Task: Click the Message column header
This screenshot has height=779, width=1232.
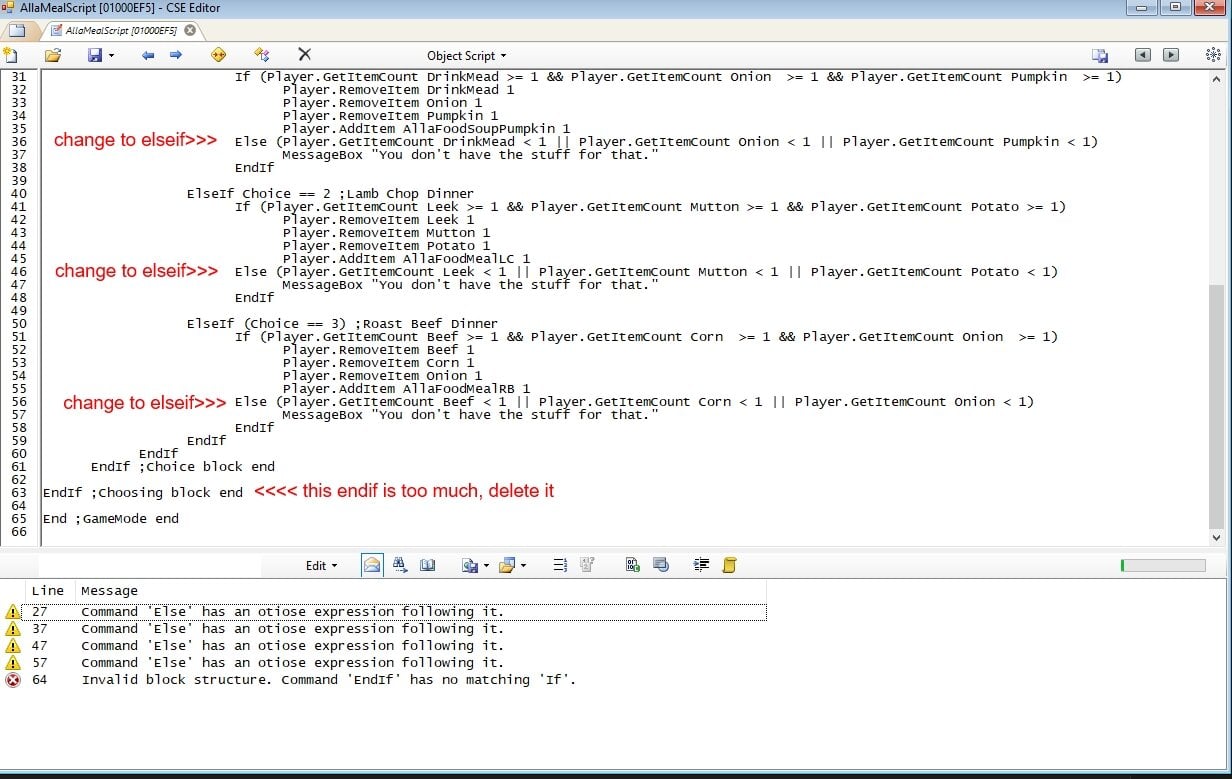Action: (x=420, y=591)
